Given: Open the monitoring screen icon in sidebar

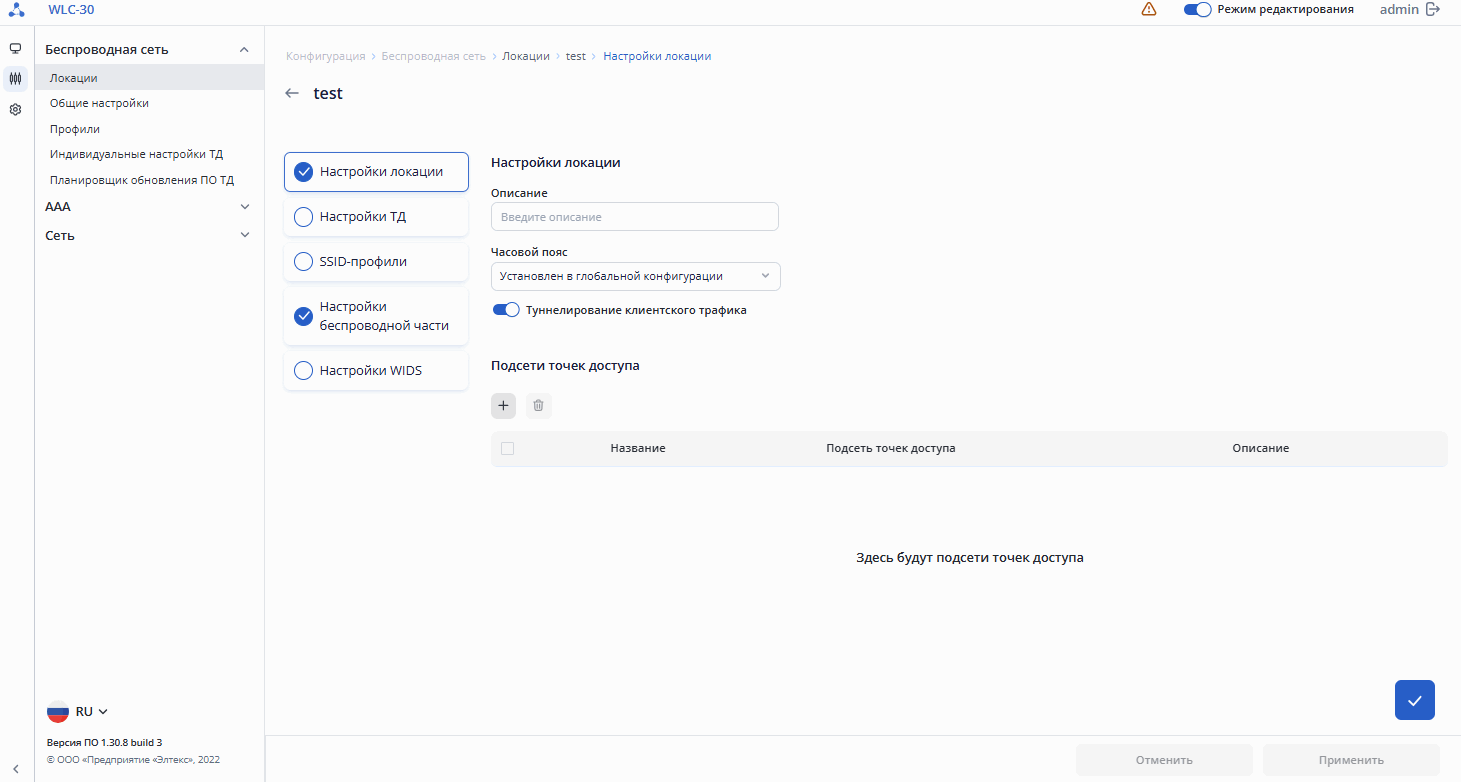Looking at the screenshot, I should (15, 48).
